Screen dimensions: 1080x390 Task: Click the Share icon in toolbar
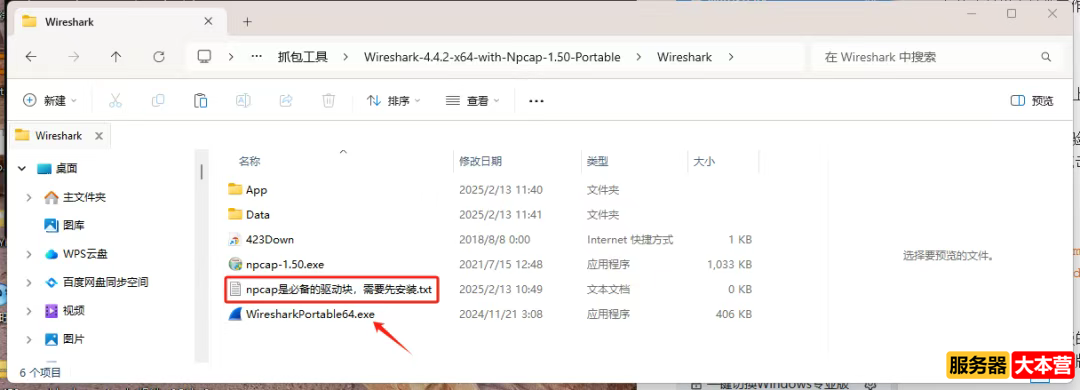click(286, 101)
